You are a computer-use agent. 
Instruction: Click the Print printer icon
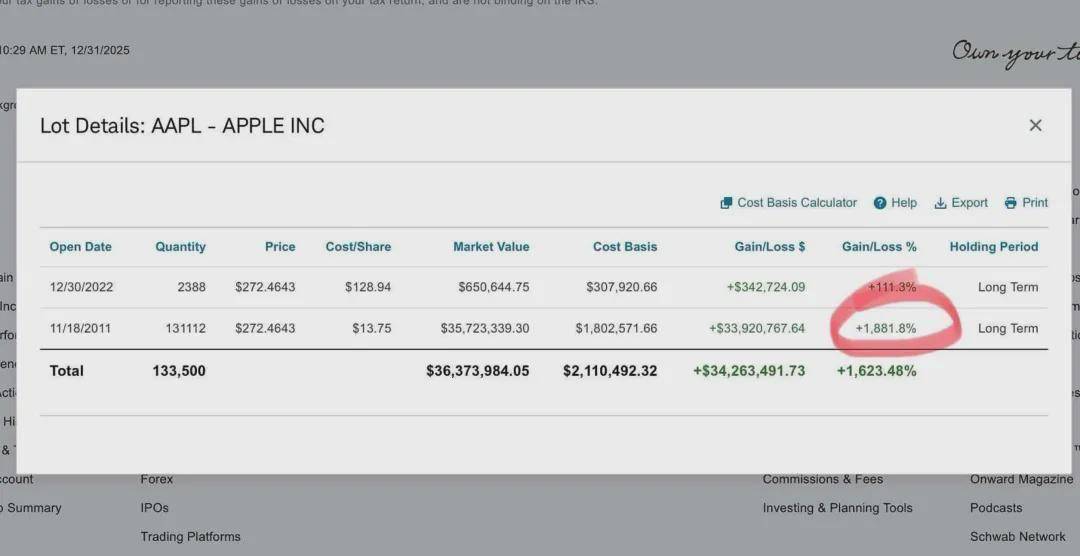pos(1011,203)
